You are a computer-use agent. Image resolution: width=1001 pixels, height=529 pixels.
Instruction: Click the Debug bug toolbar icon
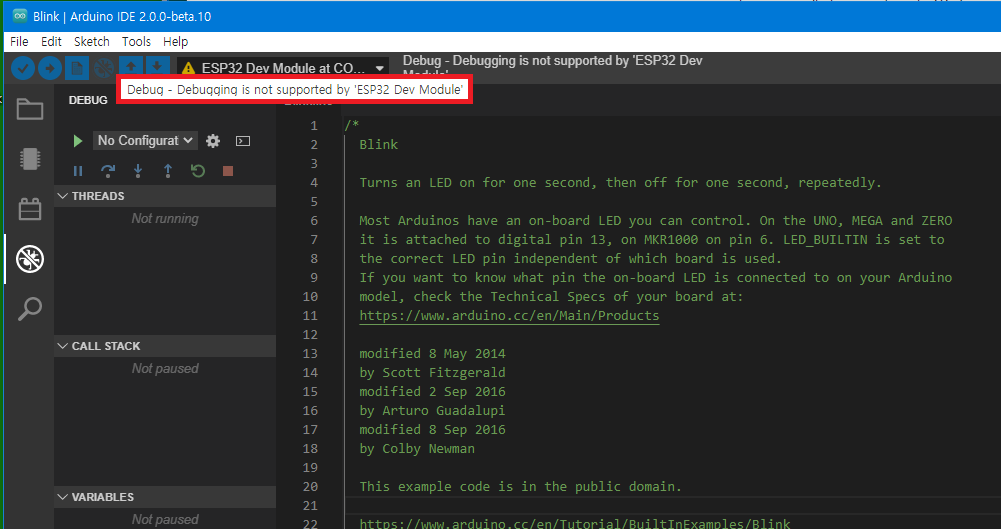coord(103,68)
